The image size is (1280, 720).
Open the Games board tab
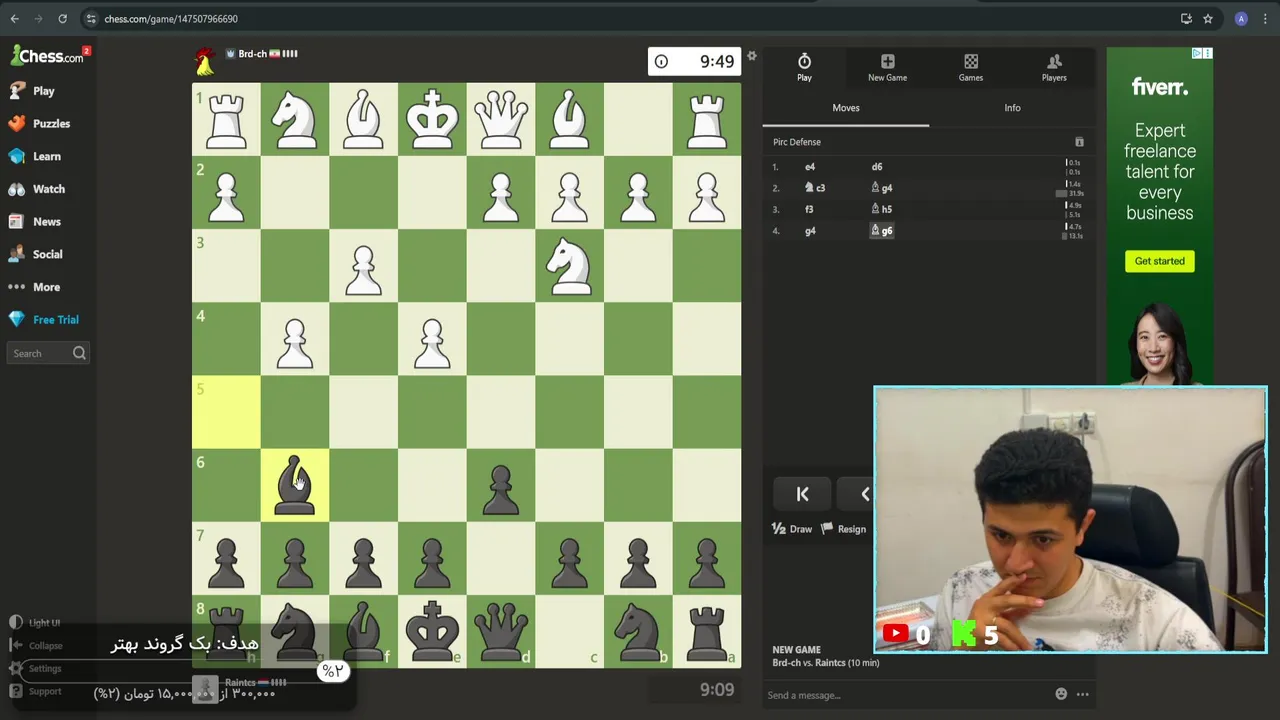971,67
